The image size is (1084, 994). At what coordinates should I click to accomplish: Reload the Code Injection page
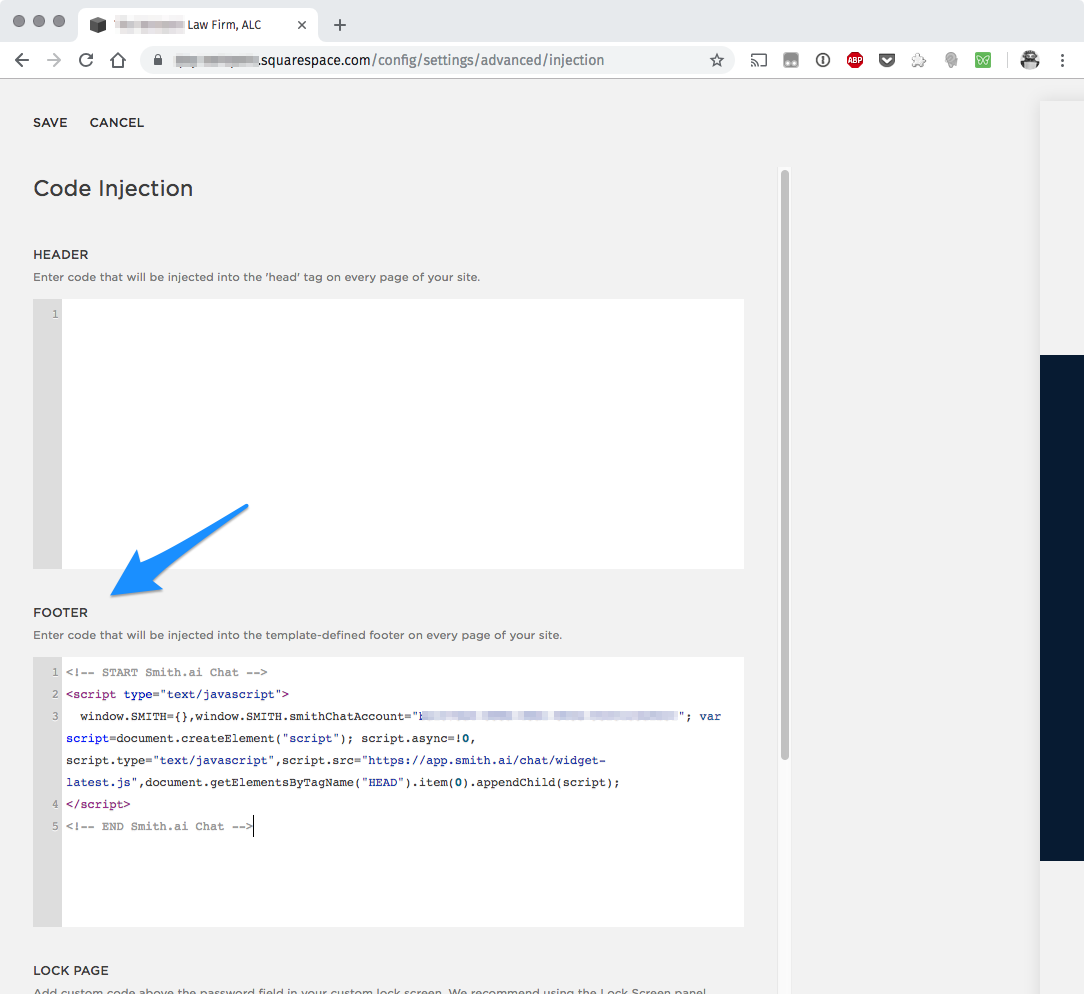pos(86,60)
